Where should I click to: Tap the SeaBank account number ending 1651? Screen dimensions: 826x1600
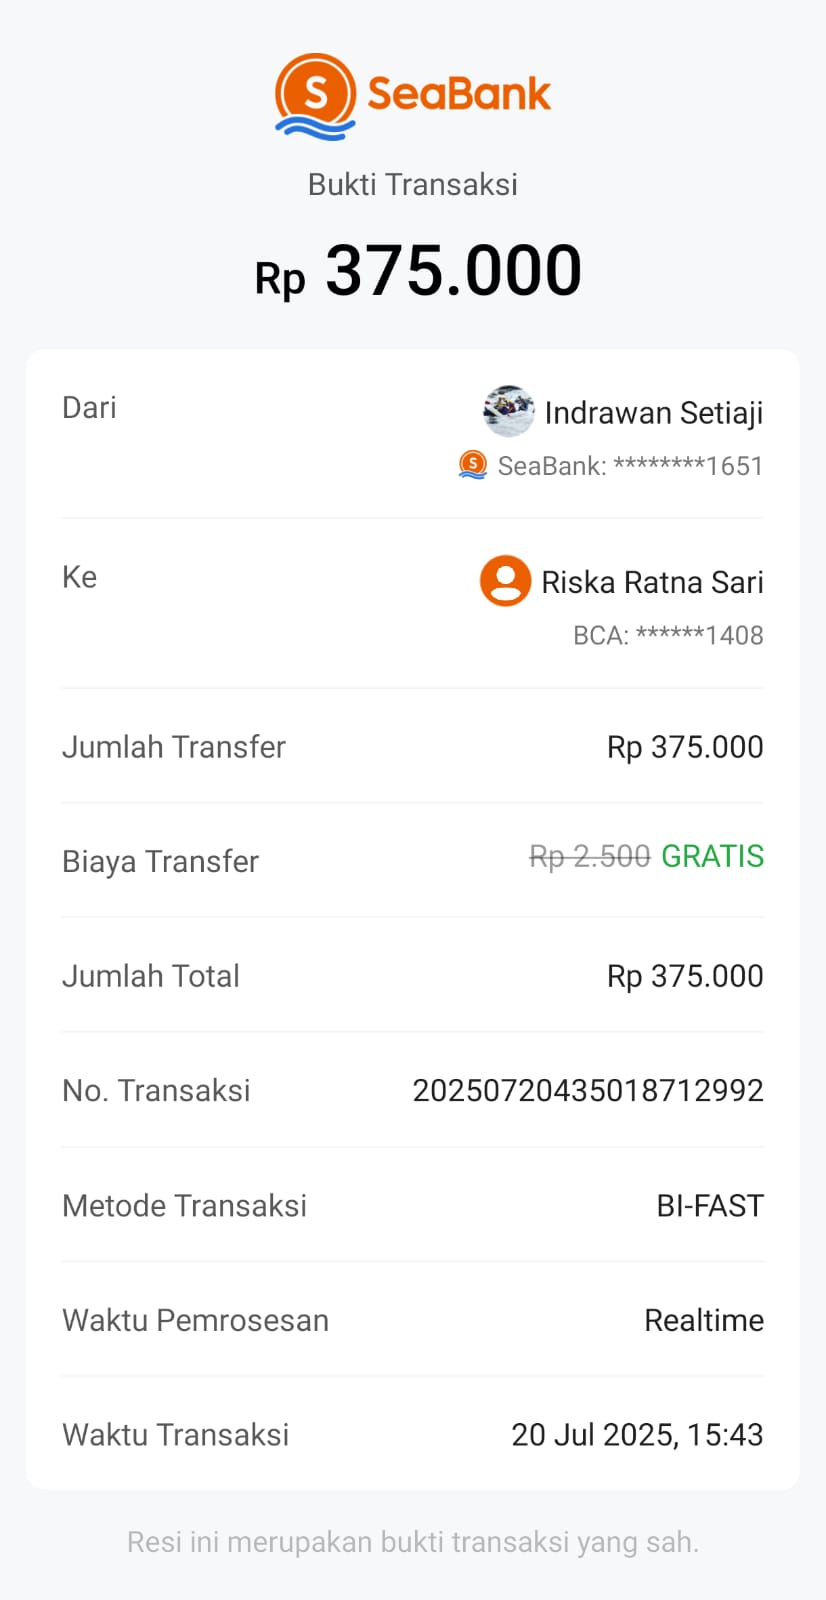tap(630, 466)
